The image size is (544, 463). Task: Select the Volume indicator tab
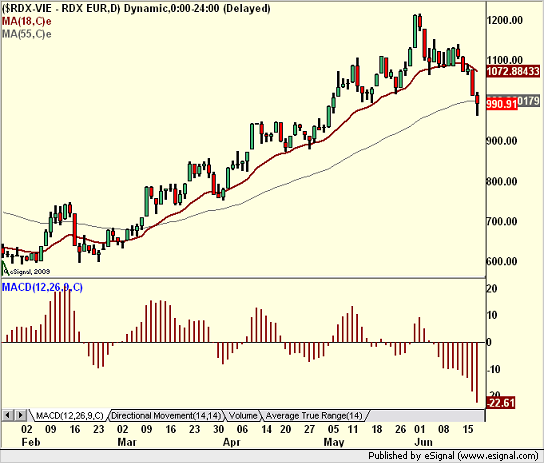243,415
